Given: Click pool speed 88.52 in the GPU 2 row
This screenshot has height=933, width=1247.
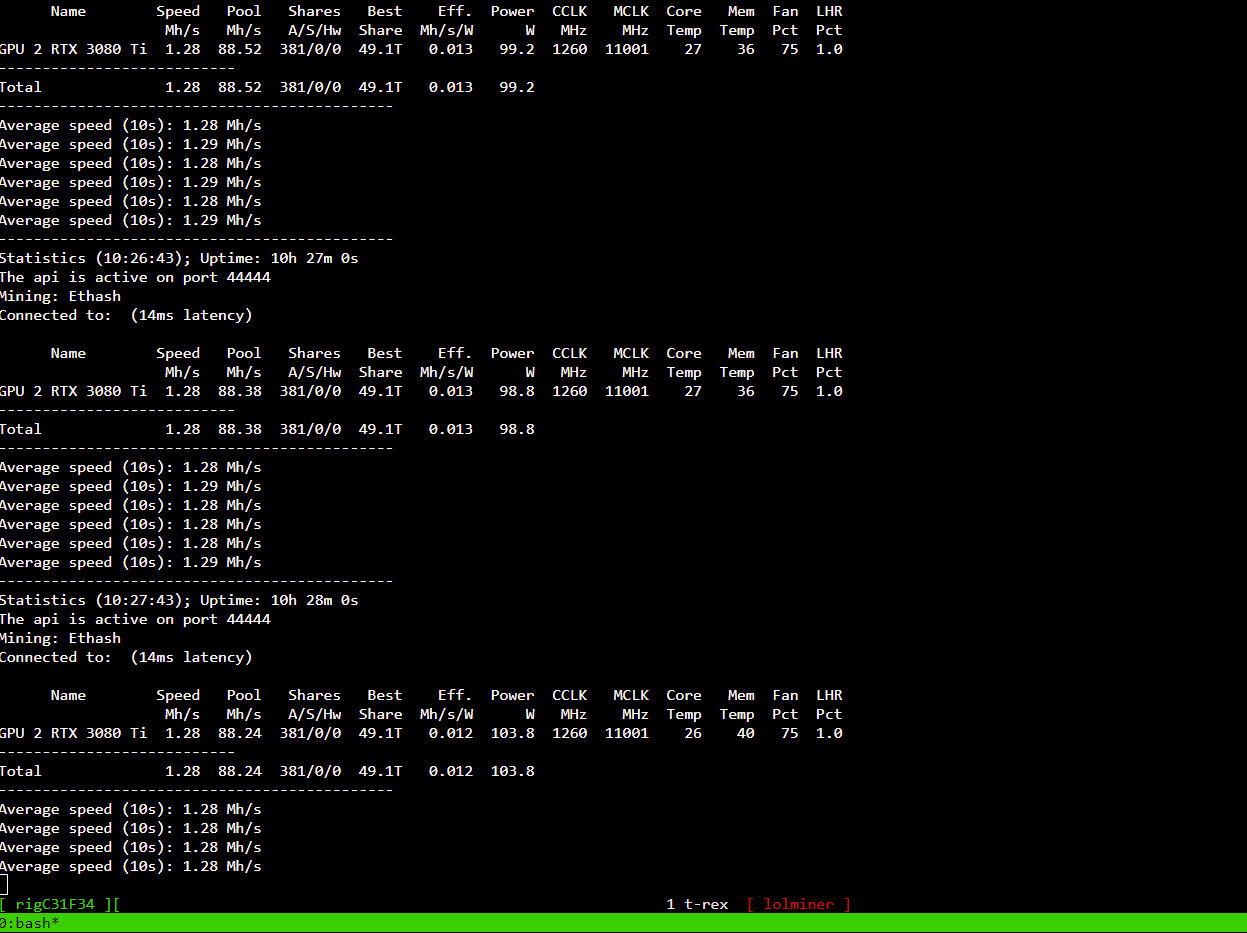Looking at the screenshot, I should point(240,49).
